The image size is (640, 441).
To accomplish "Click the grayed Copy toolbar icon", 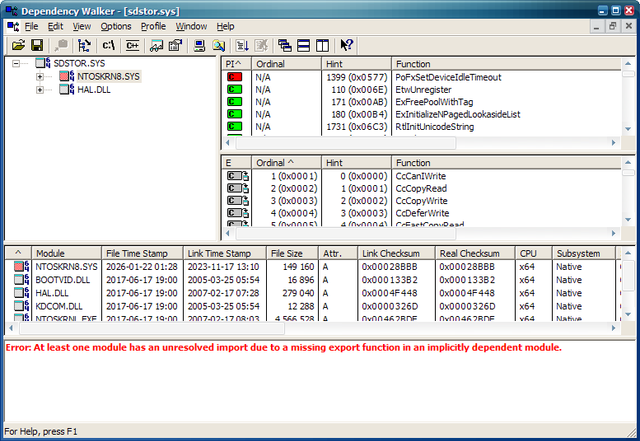I will pos(61,45).
